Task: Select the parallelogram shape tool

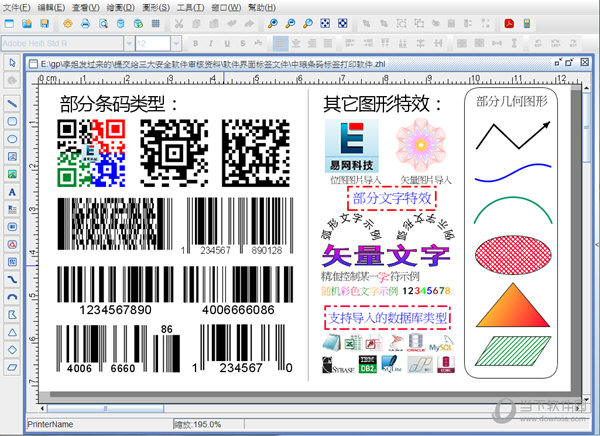Action: click(12, 367)
